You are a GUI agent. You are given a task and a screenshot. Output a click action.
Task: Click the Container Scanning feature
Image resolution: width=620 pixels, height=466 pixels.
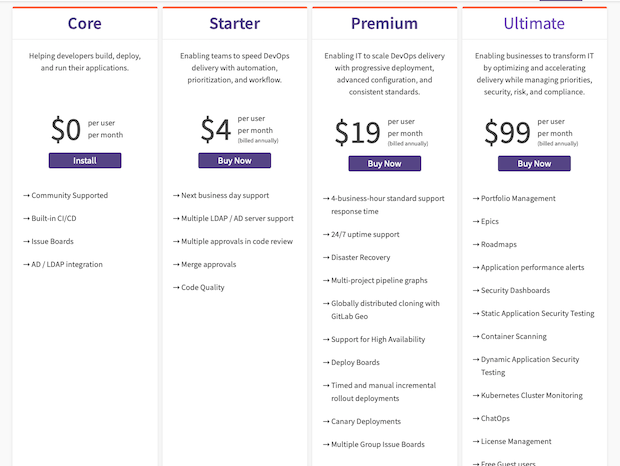[x=514, y=336]
